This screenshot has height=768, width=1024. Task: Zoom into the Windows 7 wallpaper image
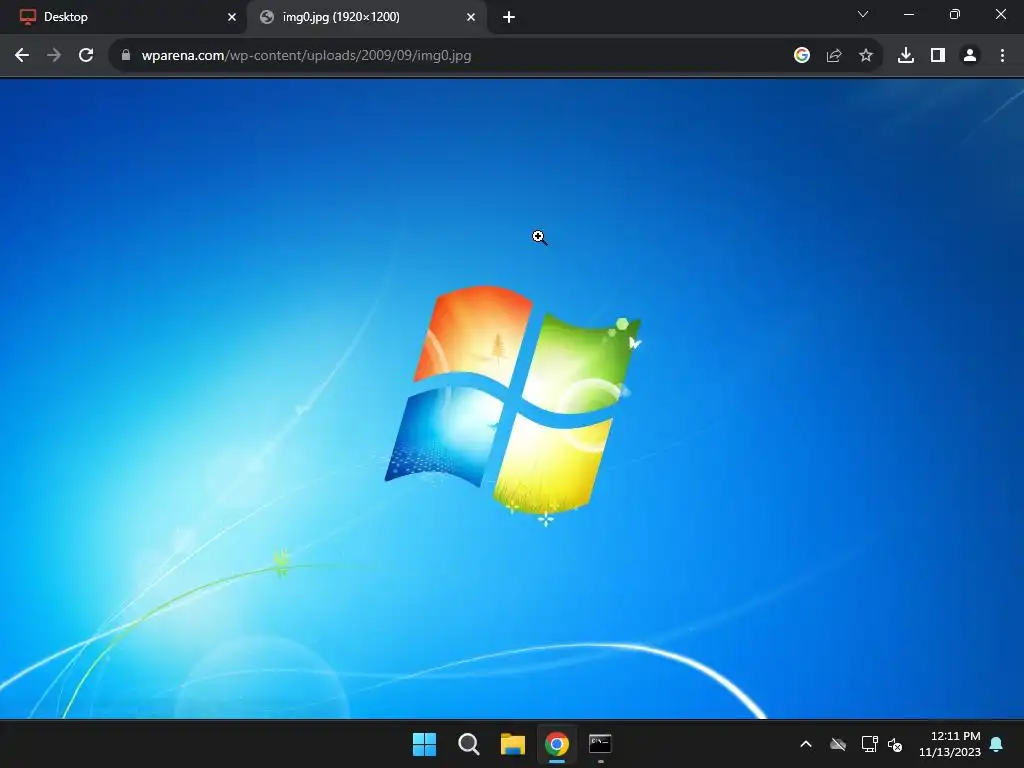coord(512,398)
